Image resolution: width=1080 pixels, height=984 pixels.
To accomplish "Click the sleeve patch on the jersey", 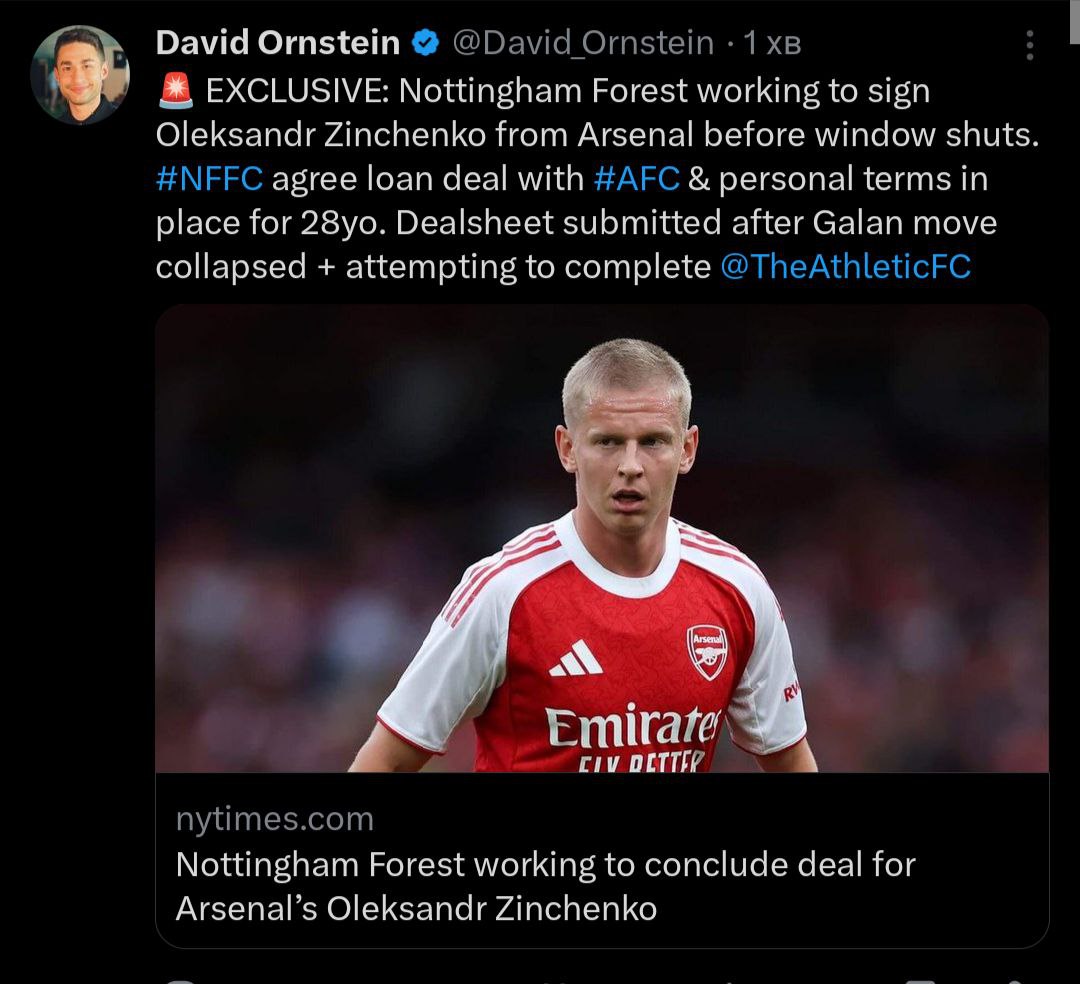I will tap(790, 692).
